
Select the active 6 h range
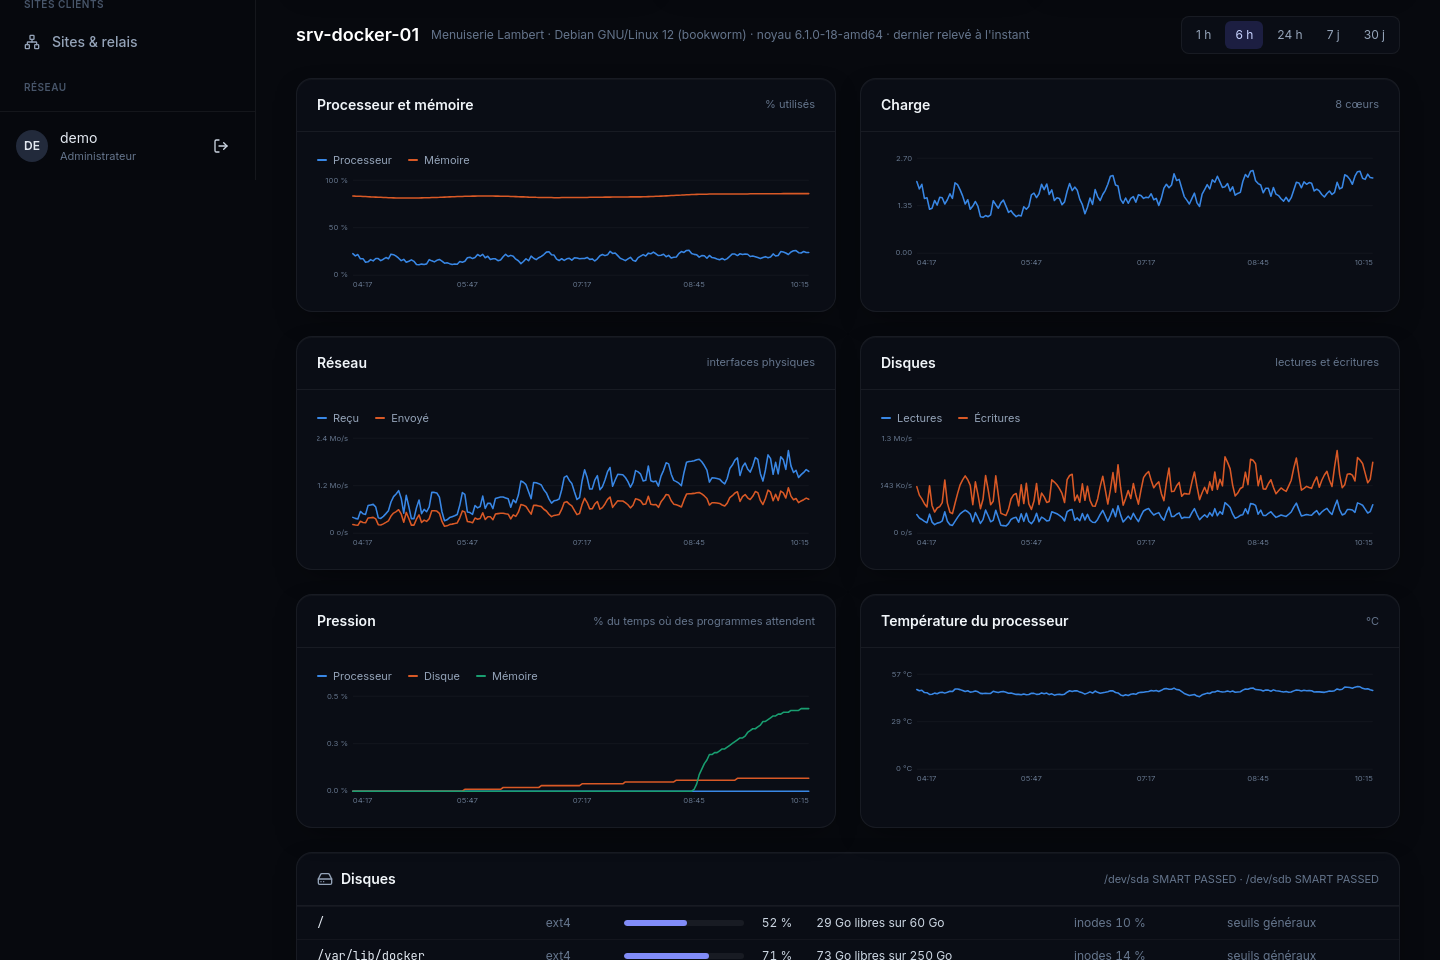(x=1244, y=35)
